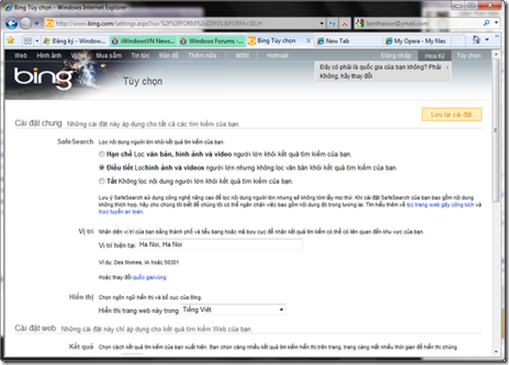This screenshot has height=365, width=509.
Task: Open Thêm nữa in Bing navigation
Action: pyautogui.click(x=202, y=55)
